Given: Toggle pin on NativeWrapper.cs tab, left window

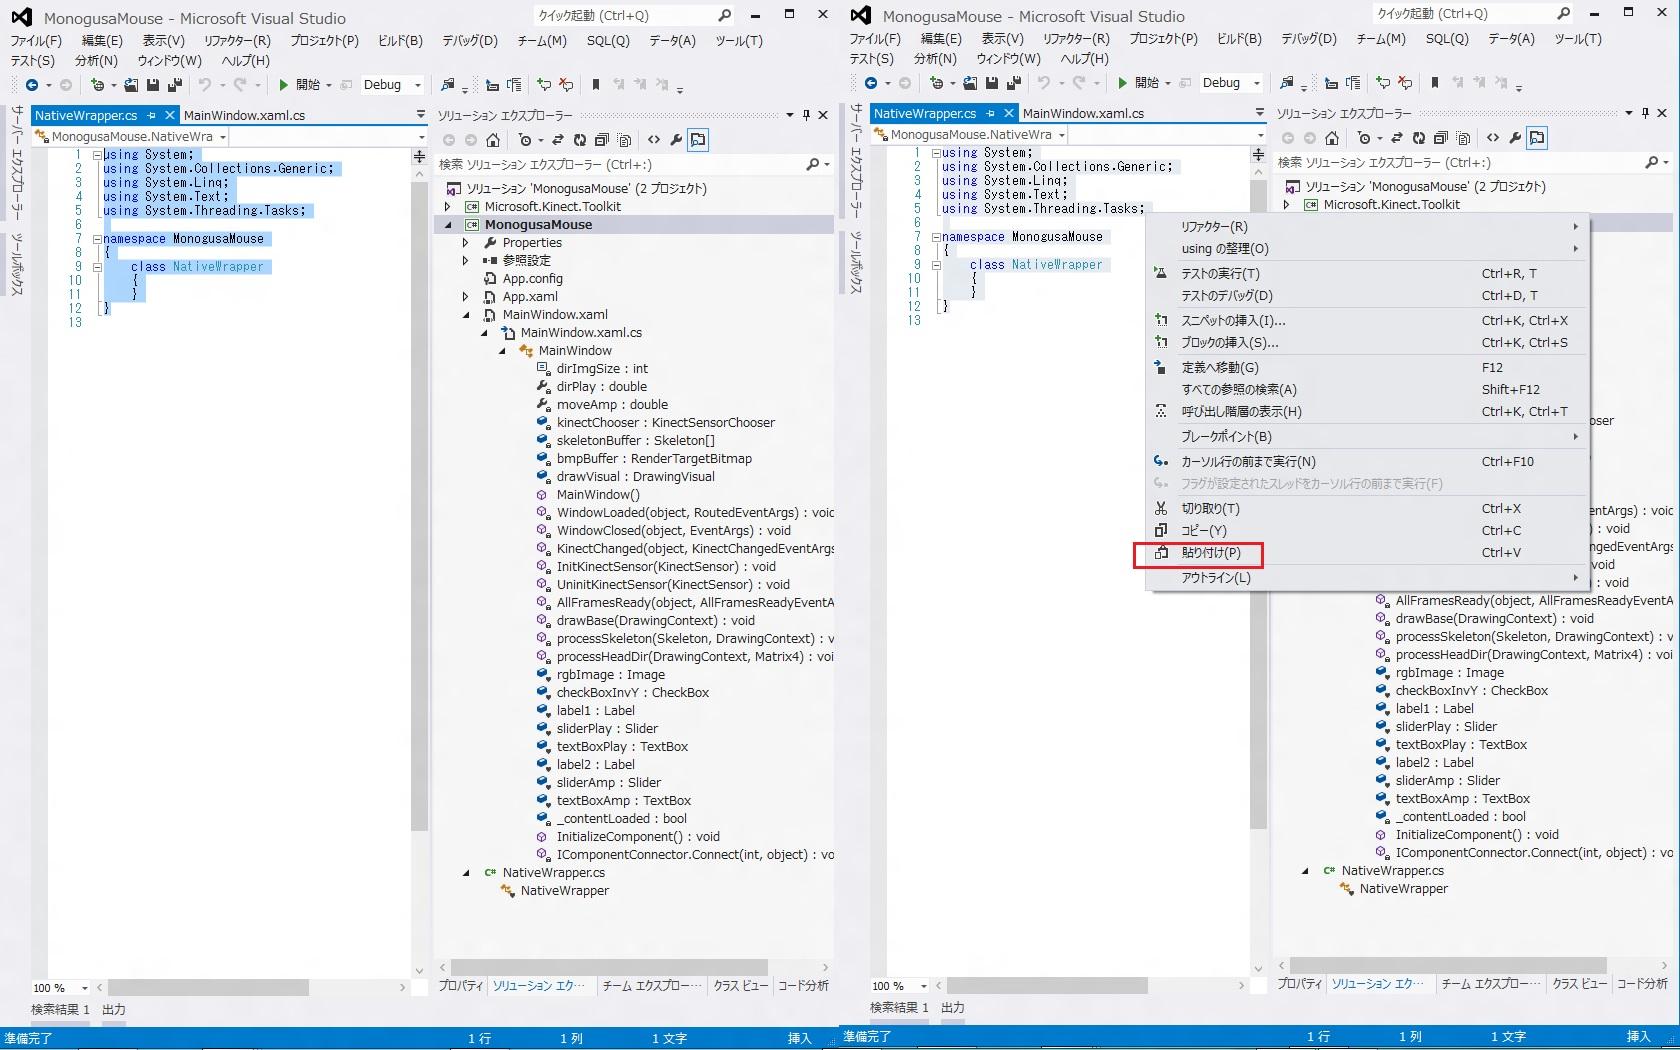Looking at the screenshot, I should 152,115.
